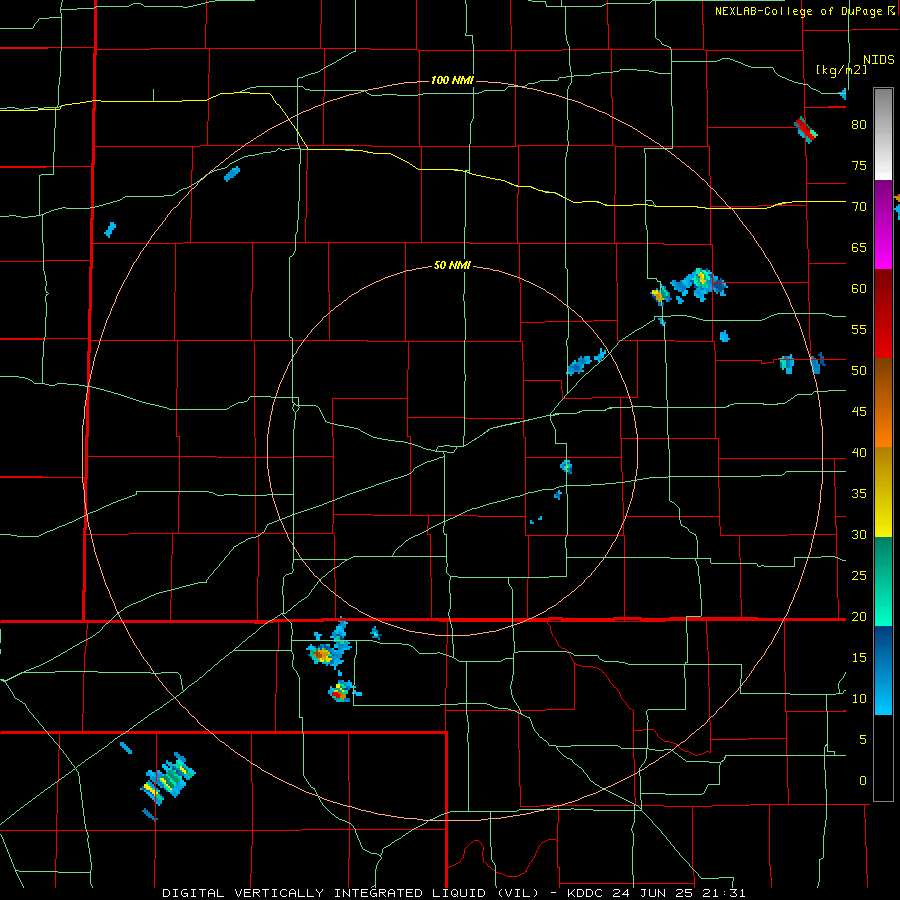Click the 15 value on the scale
Image resolution: width=900 pixels, height=900 pixels.
point(859,658)
